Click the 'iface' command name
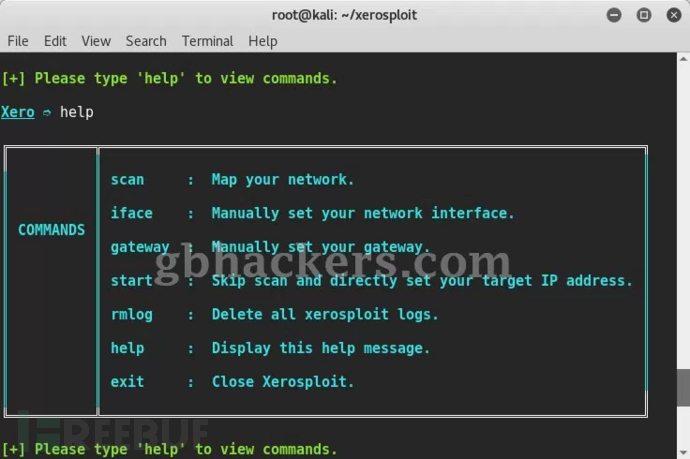Viewport: 690px width, 459px height. point(132,213)
